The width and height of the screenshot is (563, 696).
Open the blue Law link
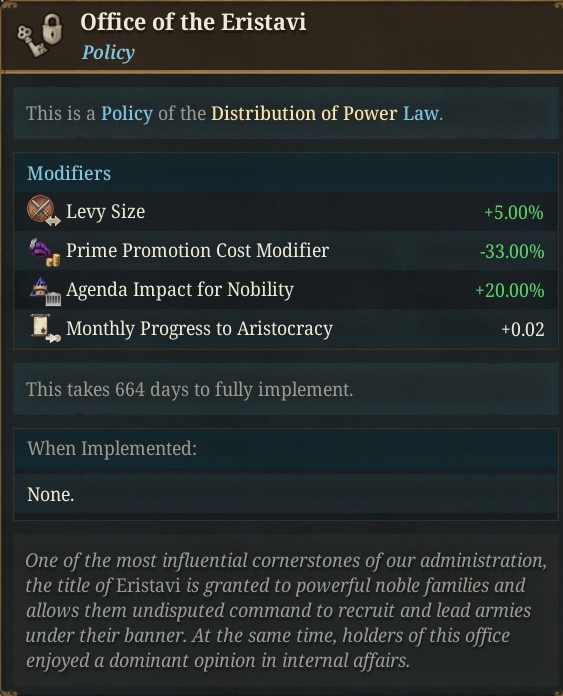coord(421,114)
